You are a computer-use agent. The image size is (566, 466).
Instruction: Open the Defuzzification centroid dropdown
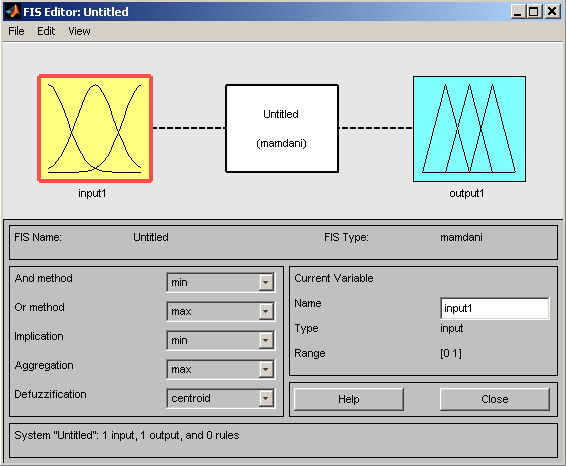(x=221, y=398)
